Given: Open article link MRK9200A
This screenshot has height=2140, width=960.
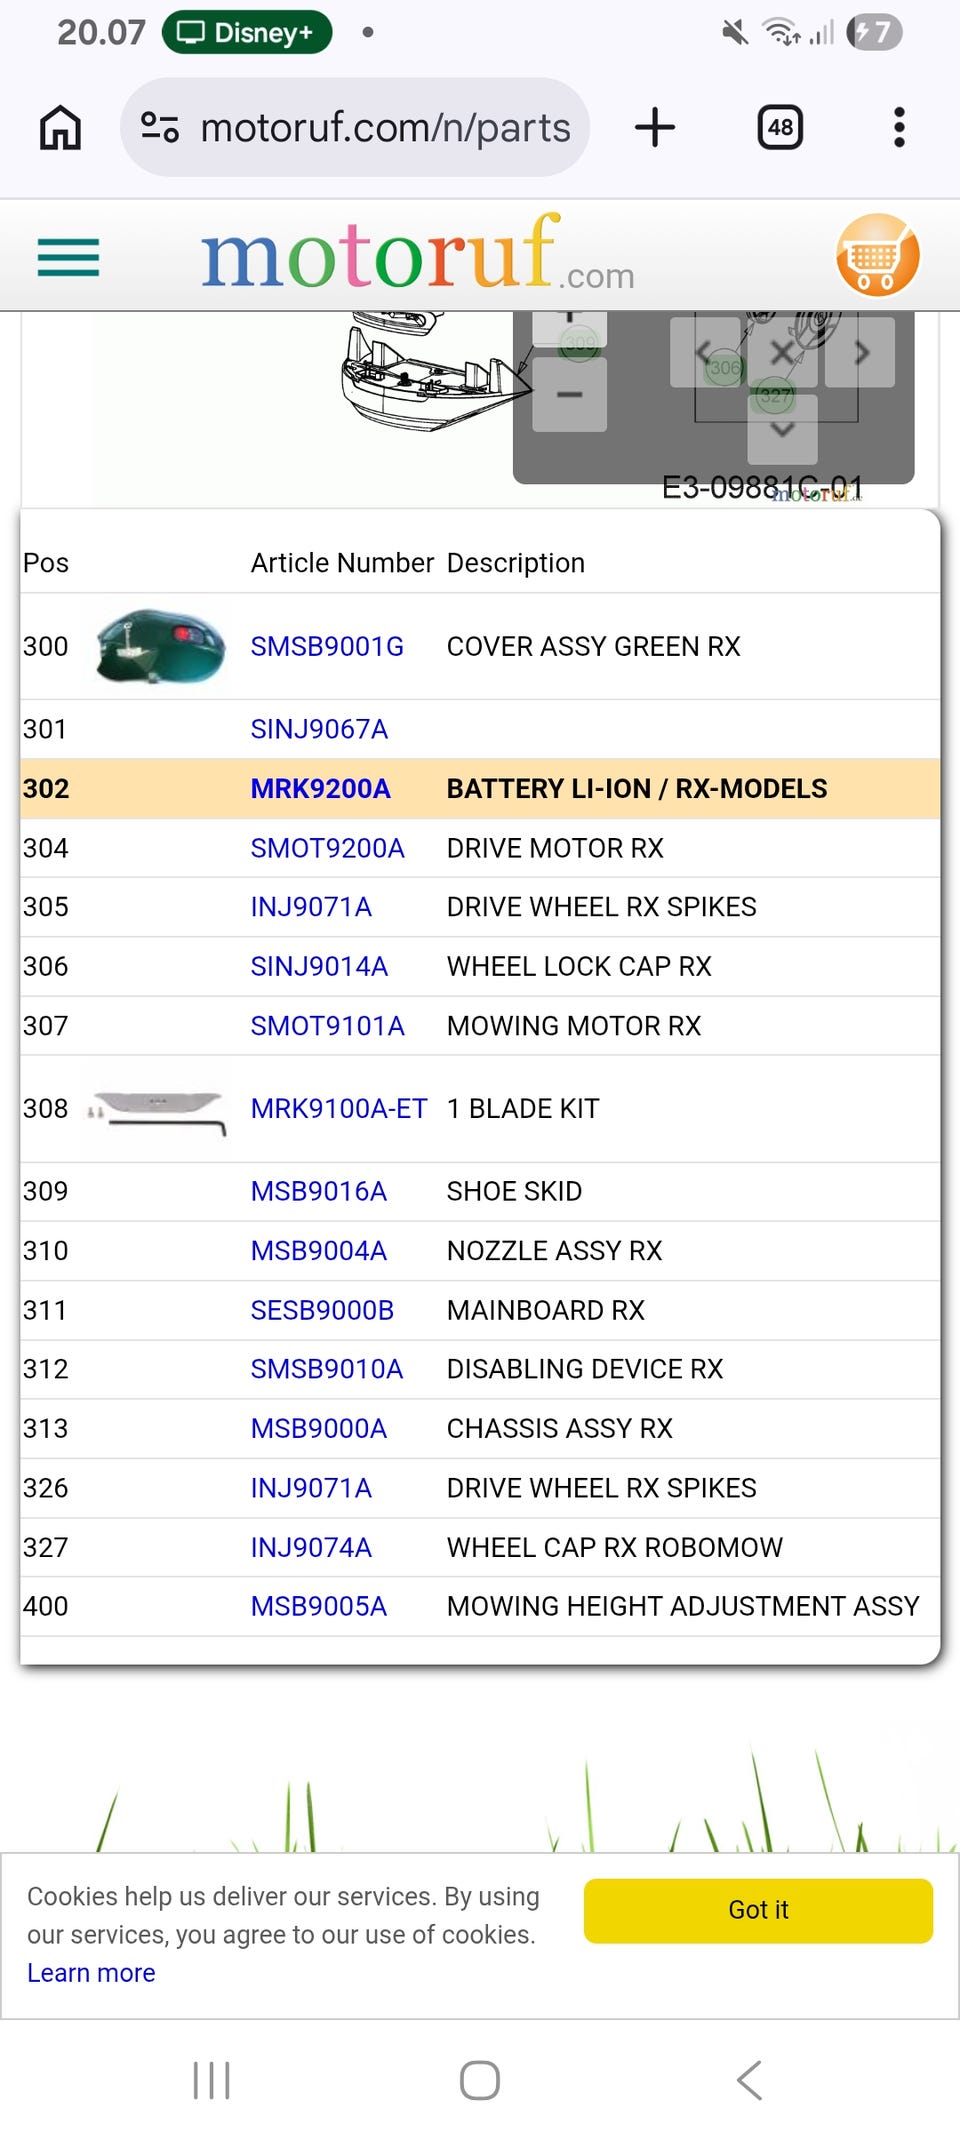Looking at the screenshot, I should (320, 789).
